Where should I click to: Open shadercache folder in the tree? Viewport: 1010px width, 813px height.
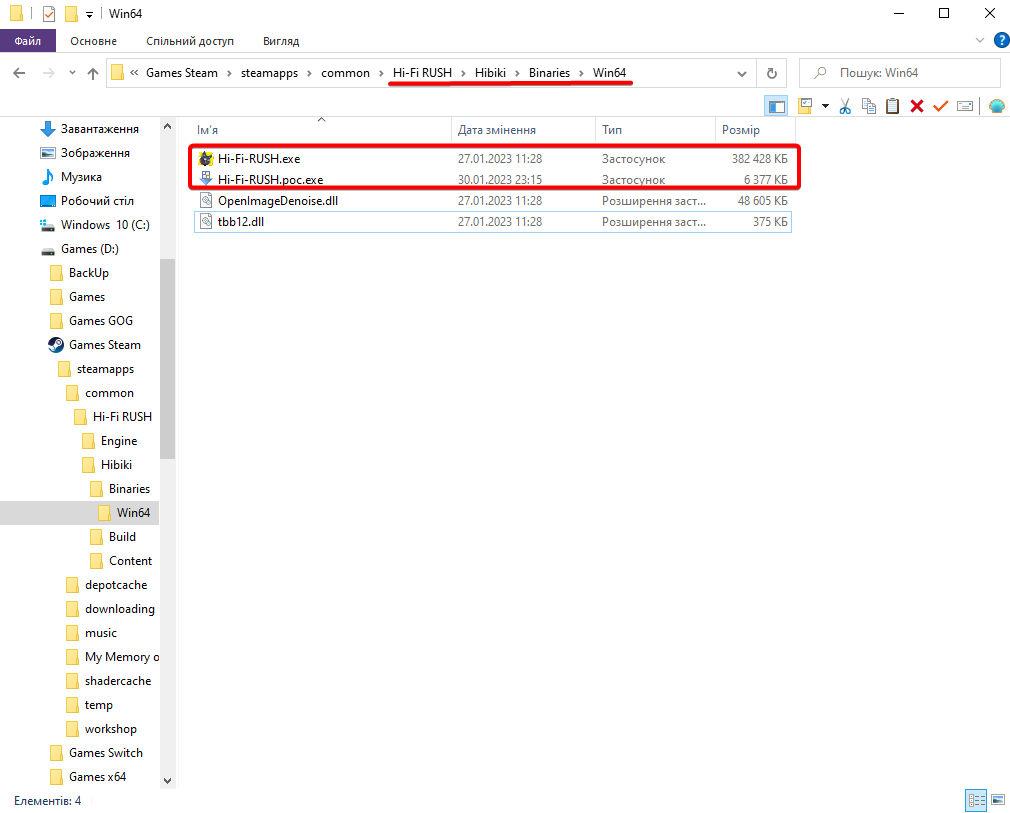coord(109,681)
